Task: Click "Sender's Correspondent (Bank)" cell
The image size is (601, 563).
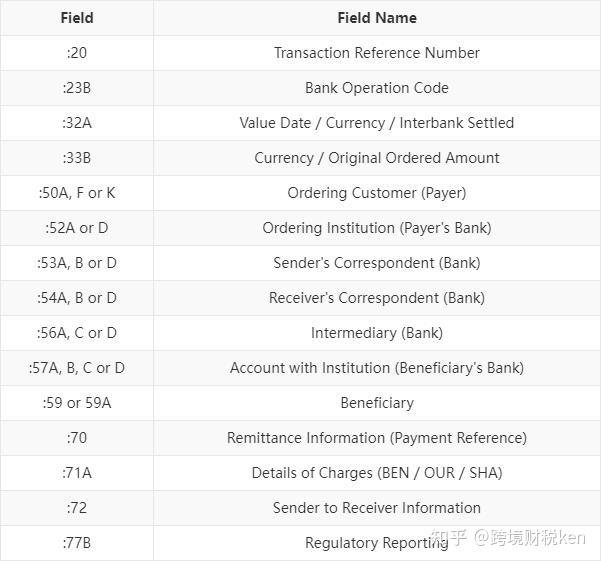Action: (377, 263)
